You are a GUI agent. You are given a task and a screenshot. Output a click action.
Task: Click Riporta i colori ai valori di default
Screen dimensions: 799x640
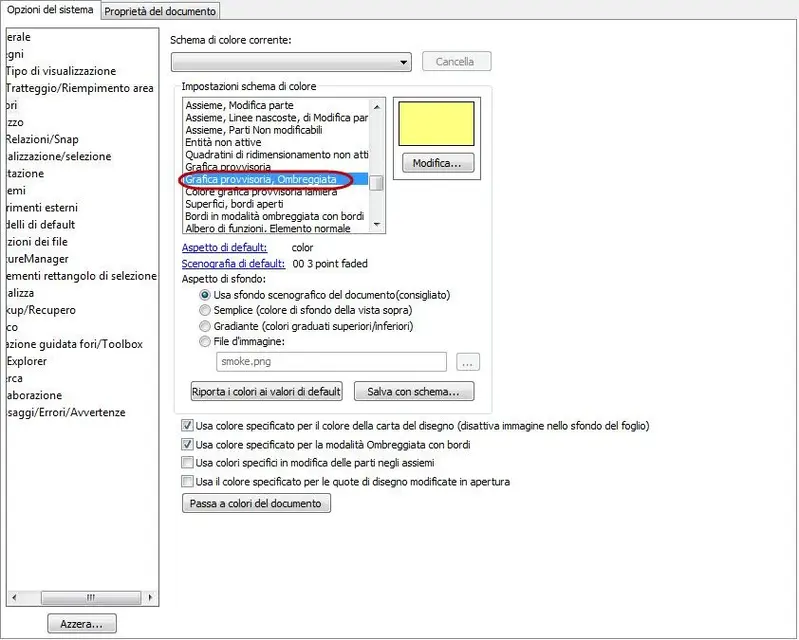coord(266,391)
